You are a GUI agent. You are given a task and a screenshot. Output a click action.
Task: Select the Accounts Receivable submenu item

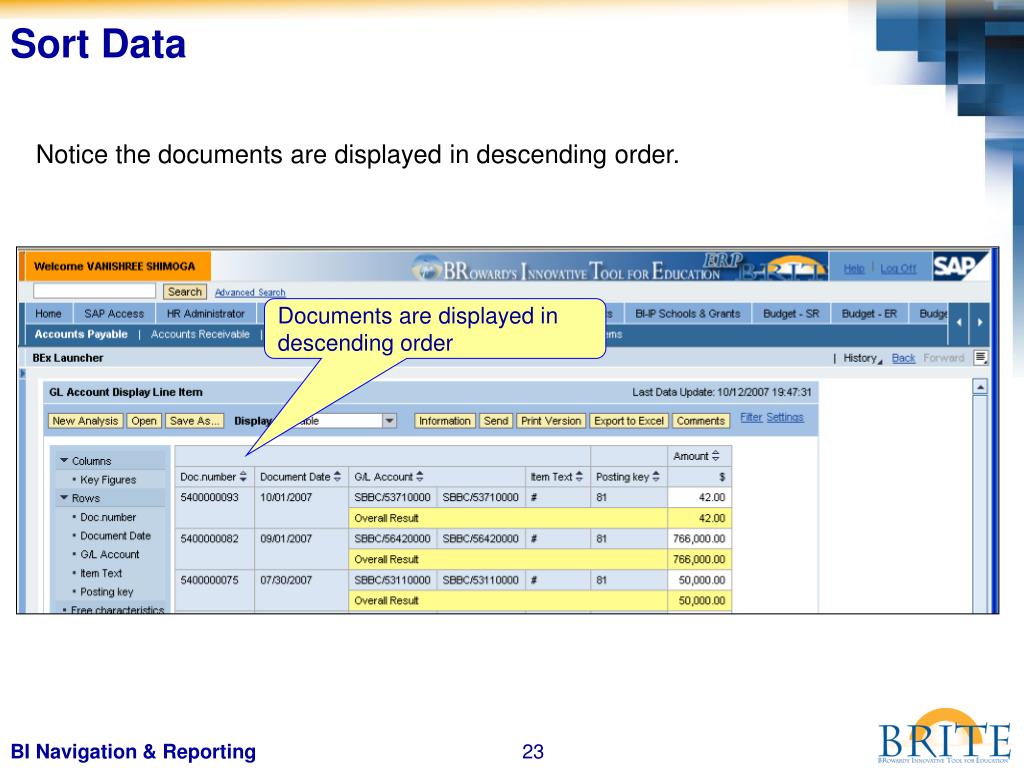click(200, 335)
